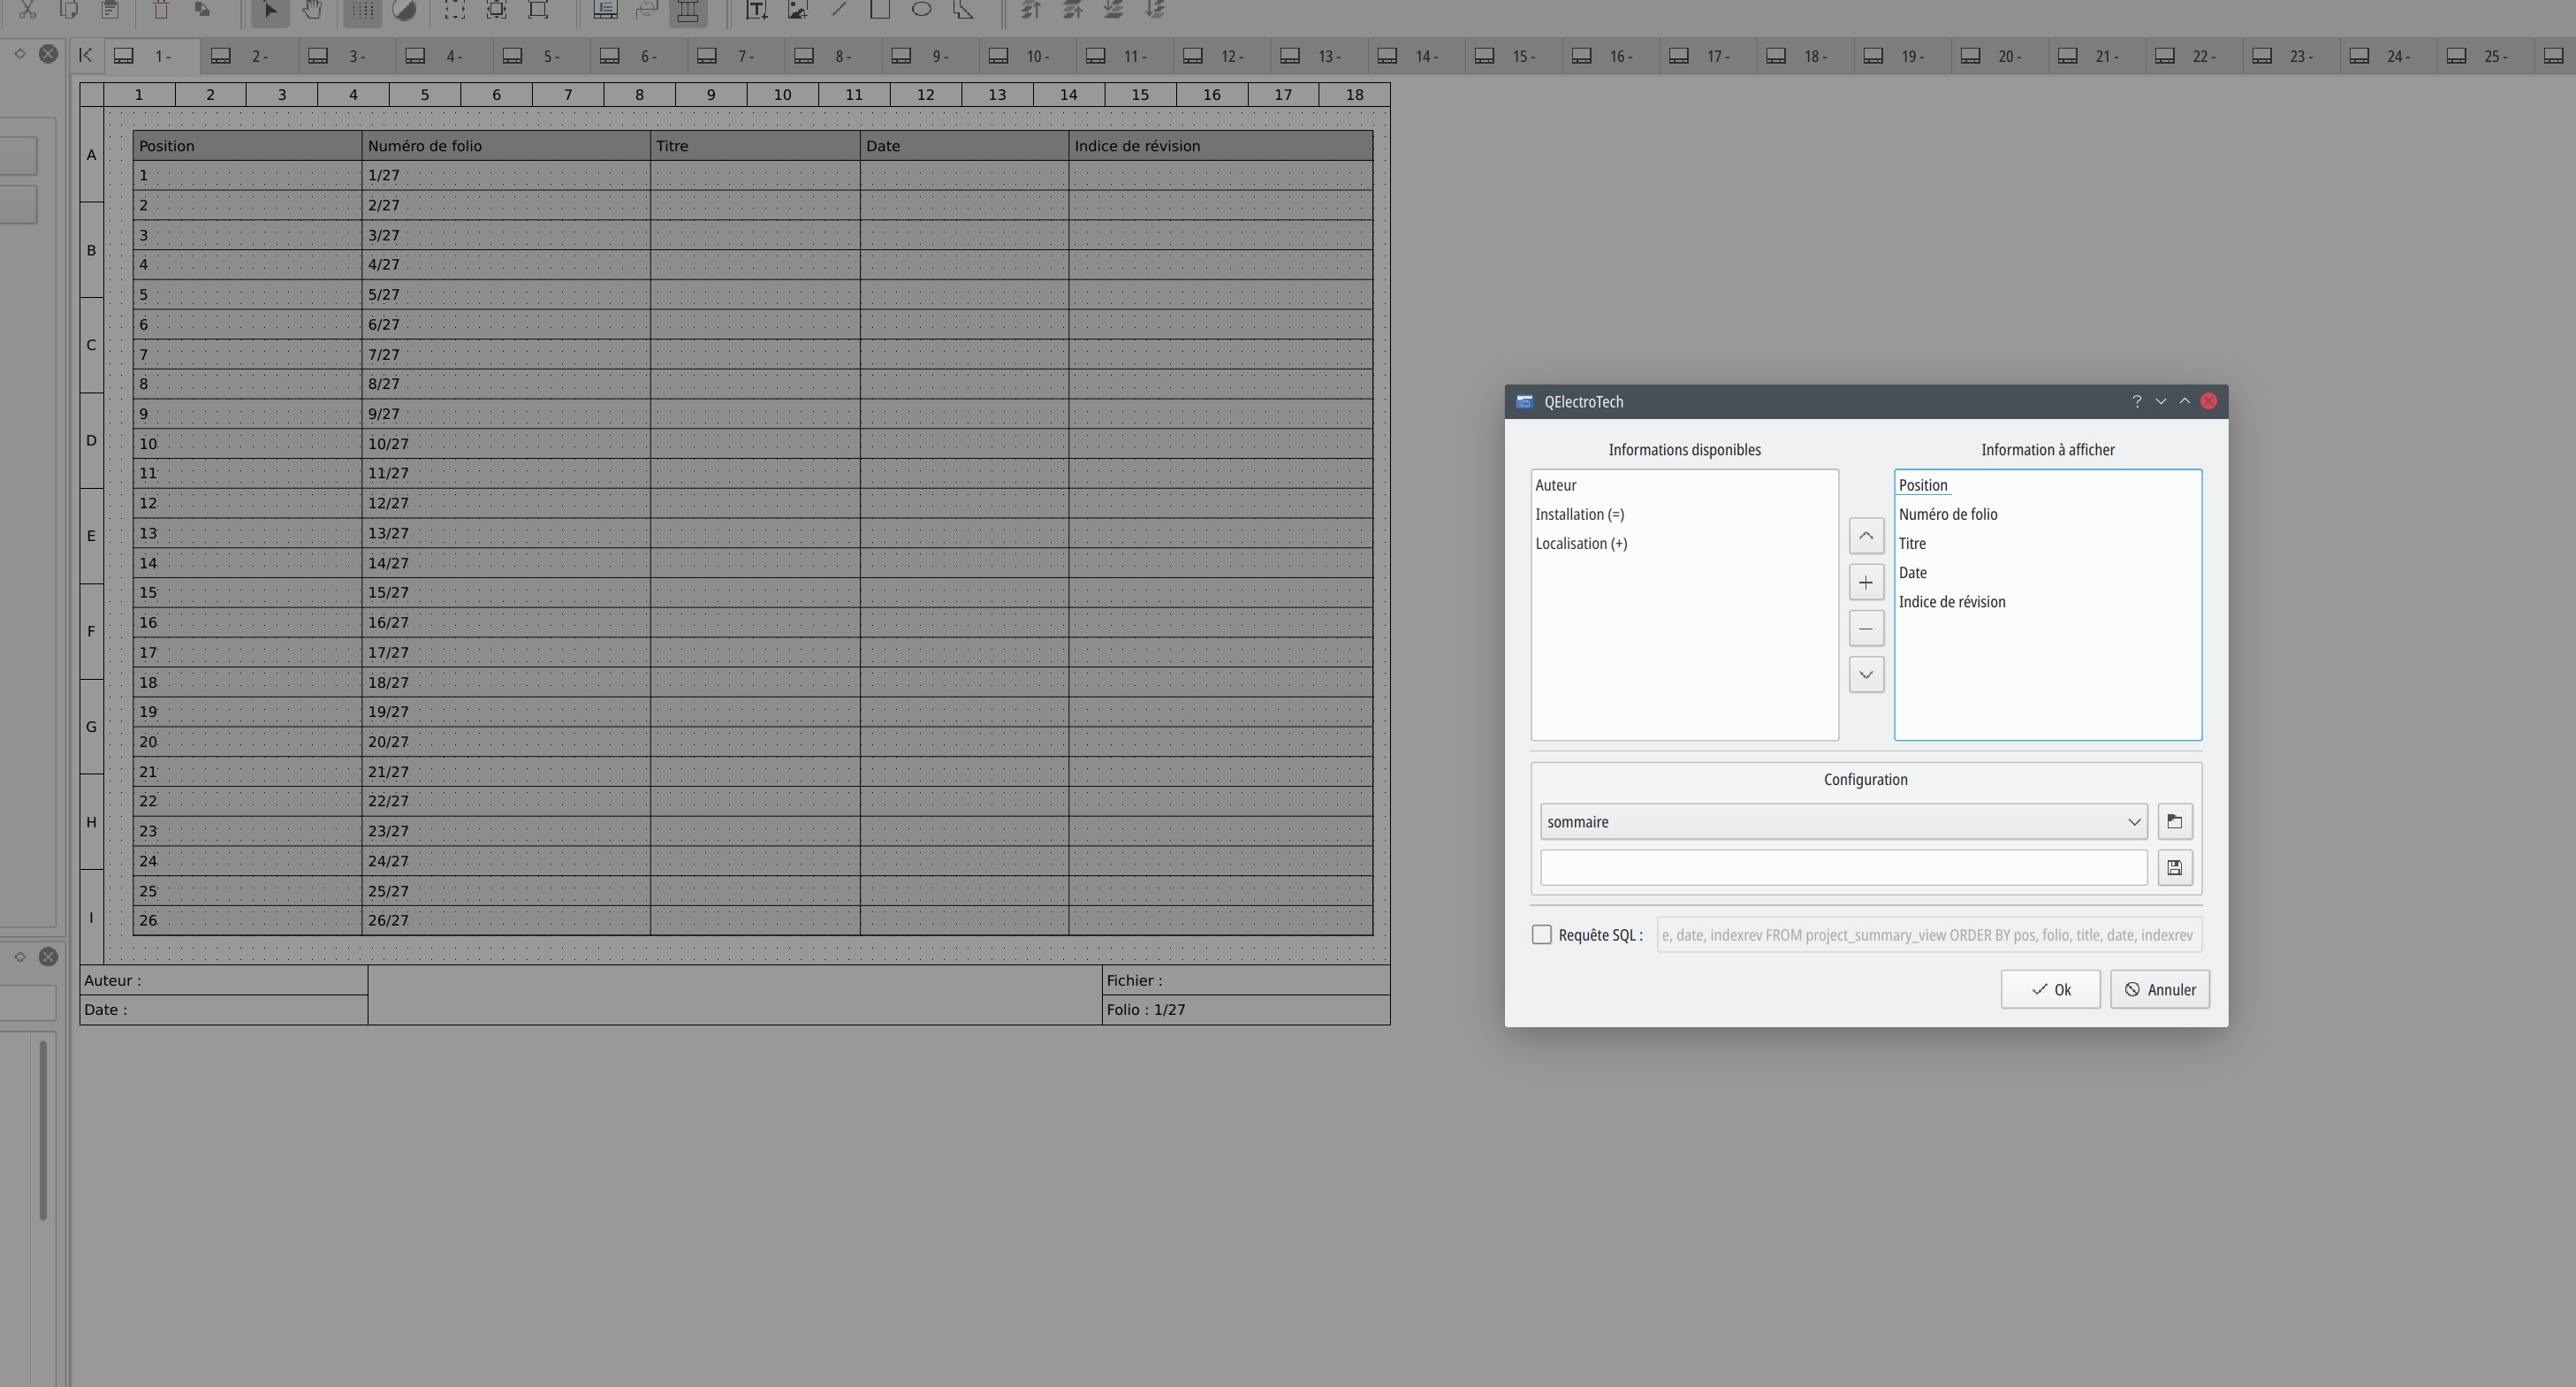Click the dialog help question mark icon

tap(2136, 401)
